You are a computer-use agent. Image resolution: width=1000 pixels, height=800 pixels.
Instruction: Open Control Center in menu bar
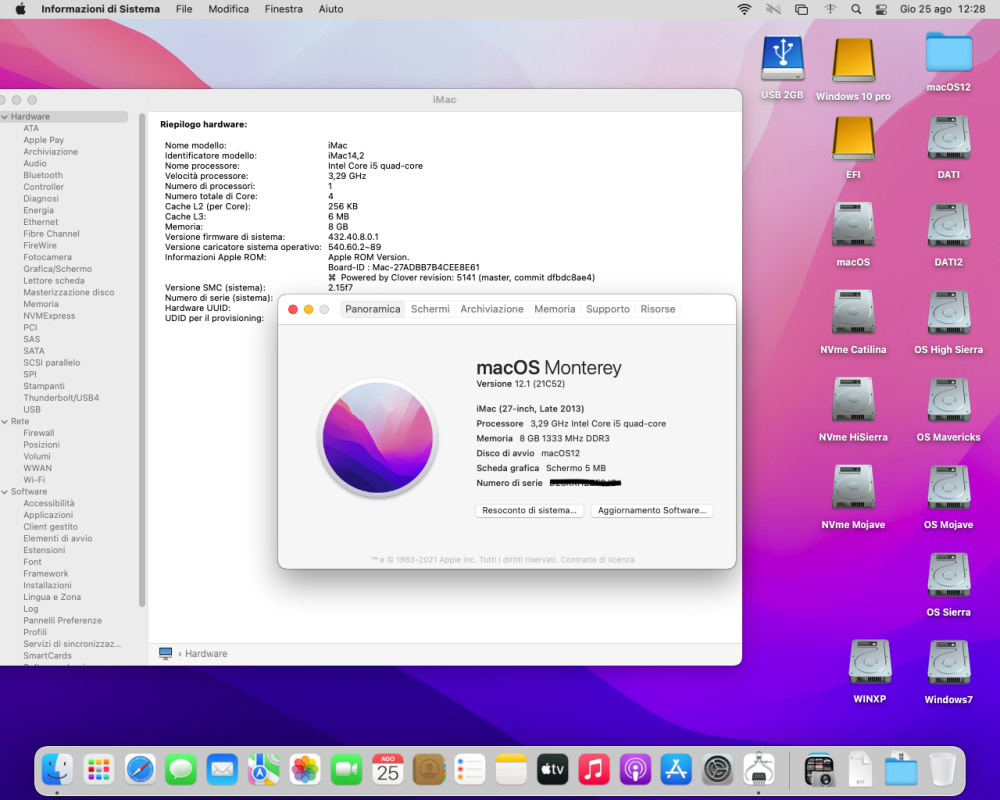pyautogui.click(x=881, y=9)
